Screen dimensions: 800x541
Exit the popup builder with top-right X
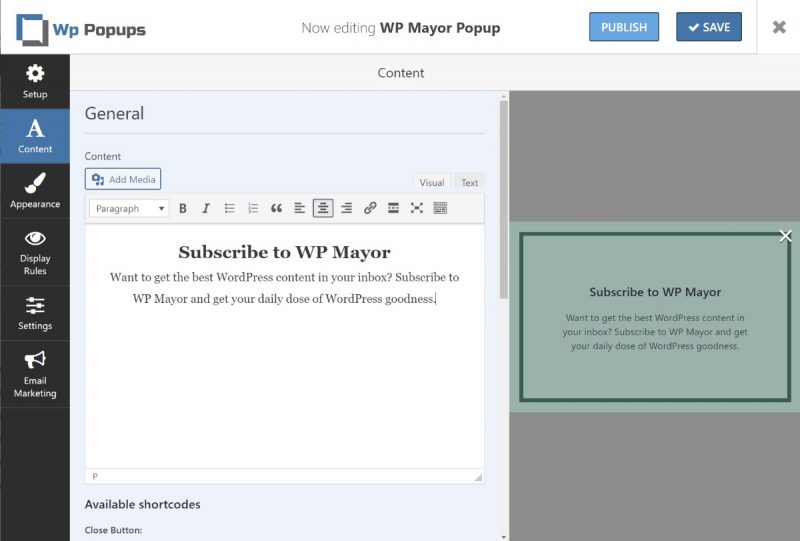tap(779, 27)
